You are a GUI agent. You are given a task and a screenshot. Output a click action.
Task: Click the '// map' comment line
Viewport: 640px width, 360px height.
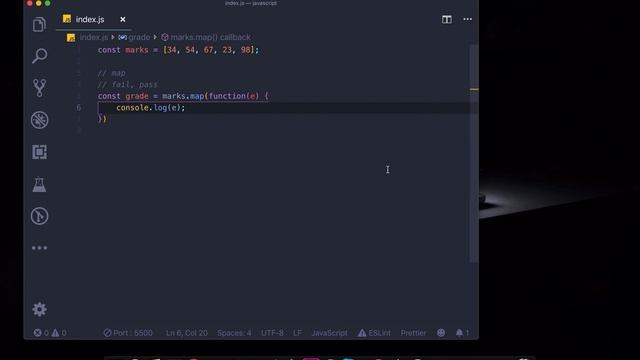(x=111, y=73)
